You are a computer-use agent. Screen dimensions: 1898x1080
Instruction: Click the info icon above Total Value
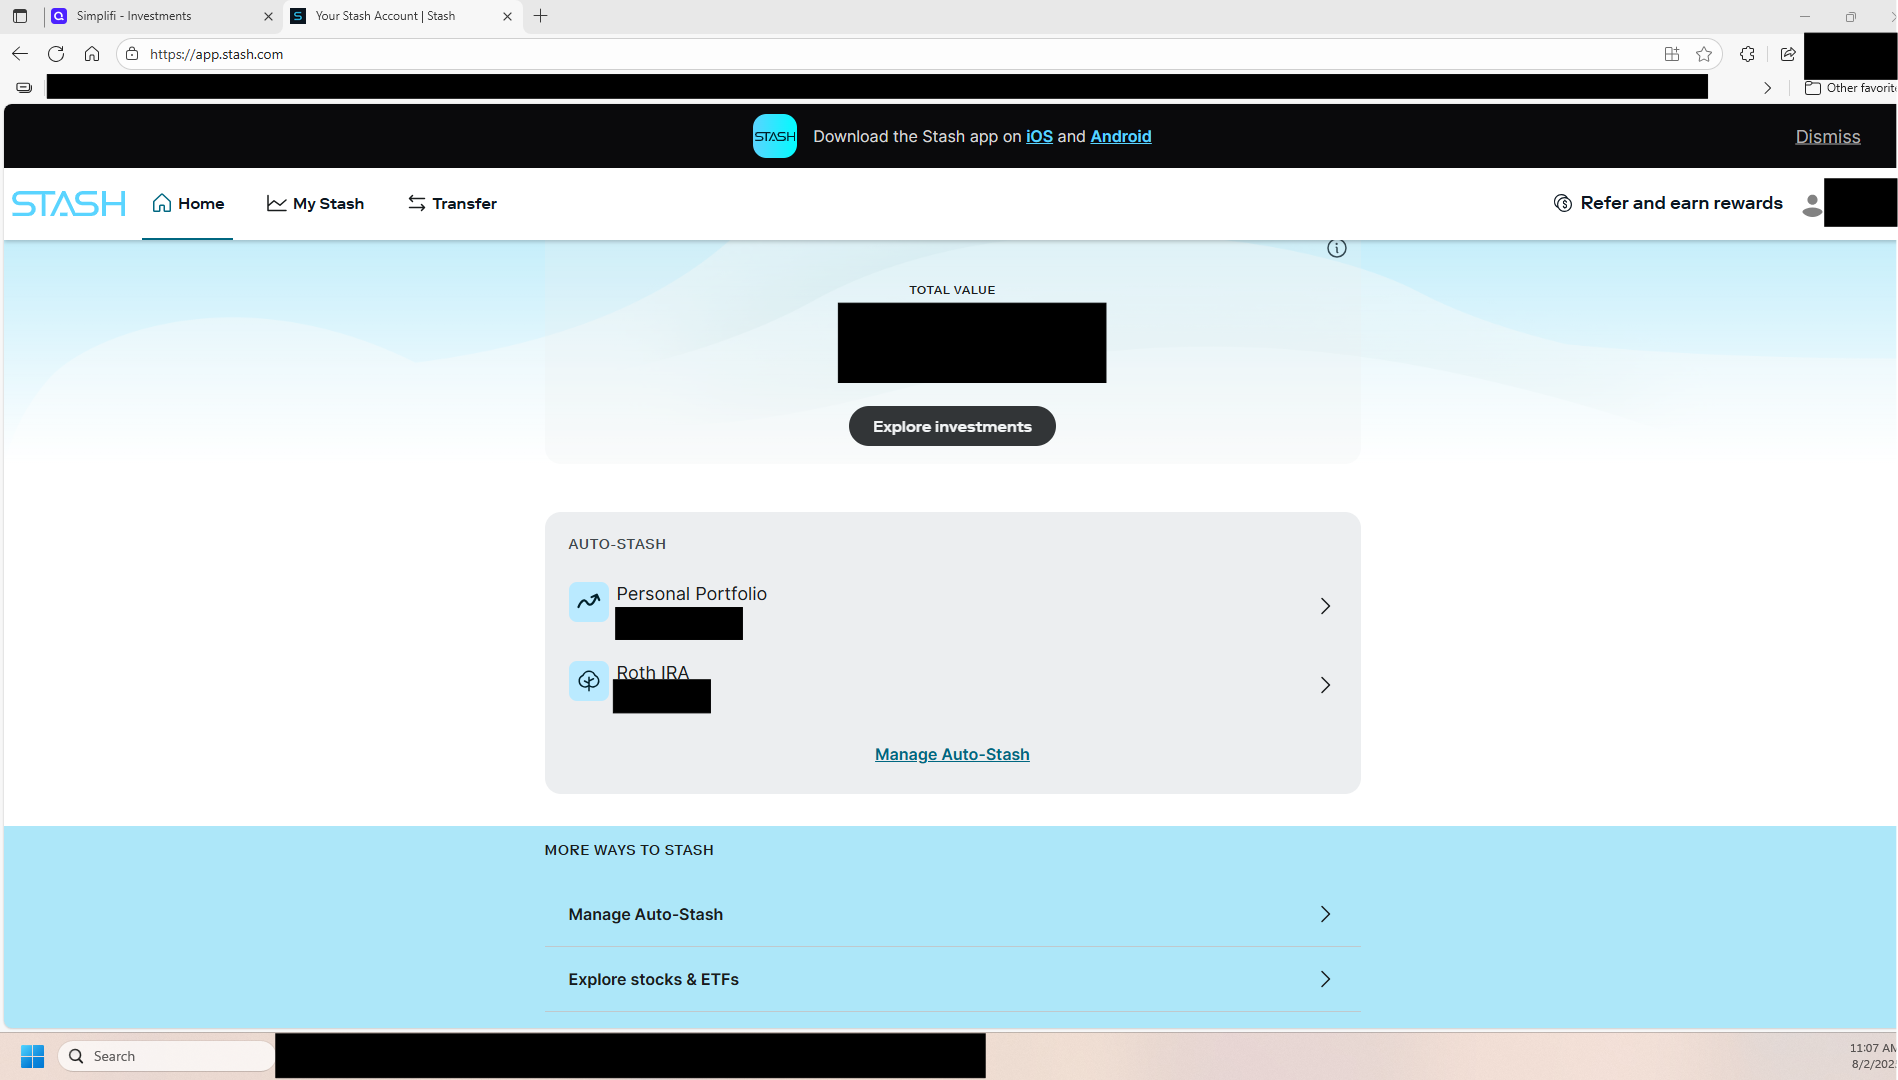[1336, 249]
